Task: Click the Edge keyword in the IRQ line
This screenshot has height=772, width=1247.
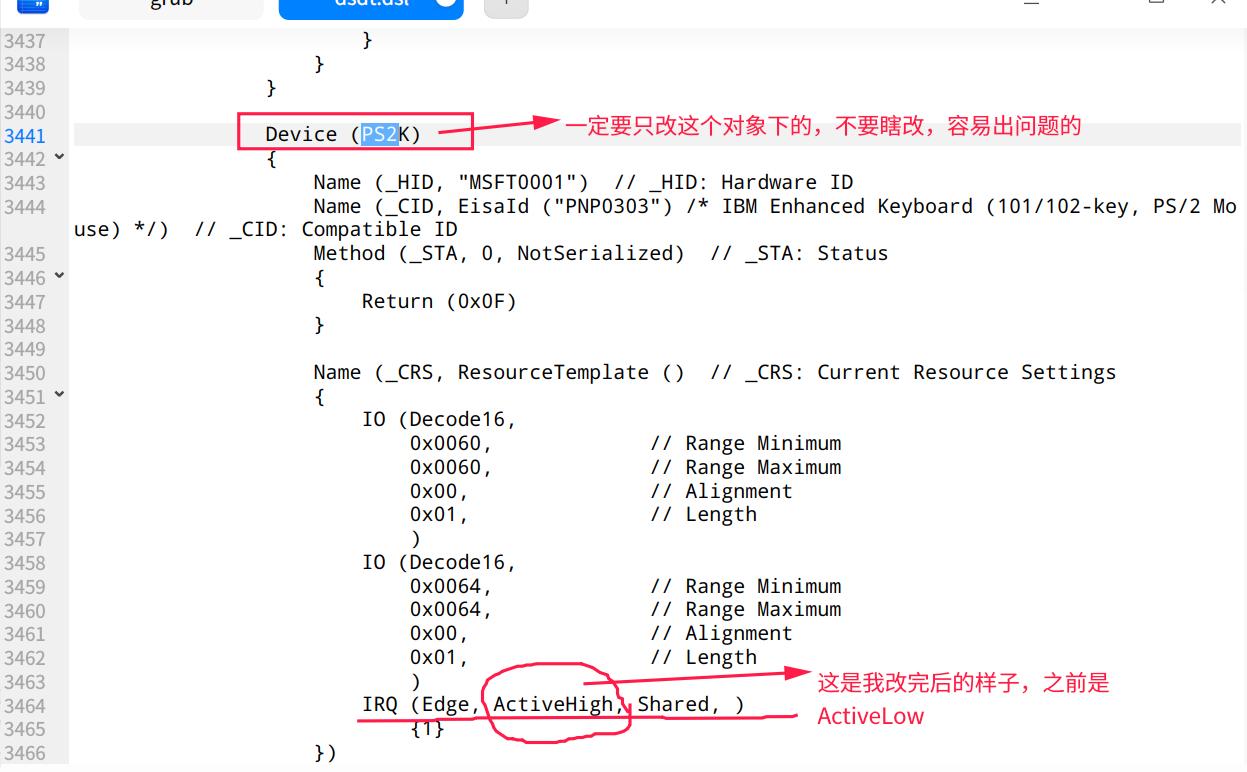Action: coord(445,704)
